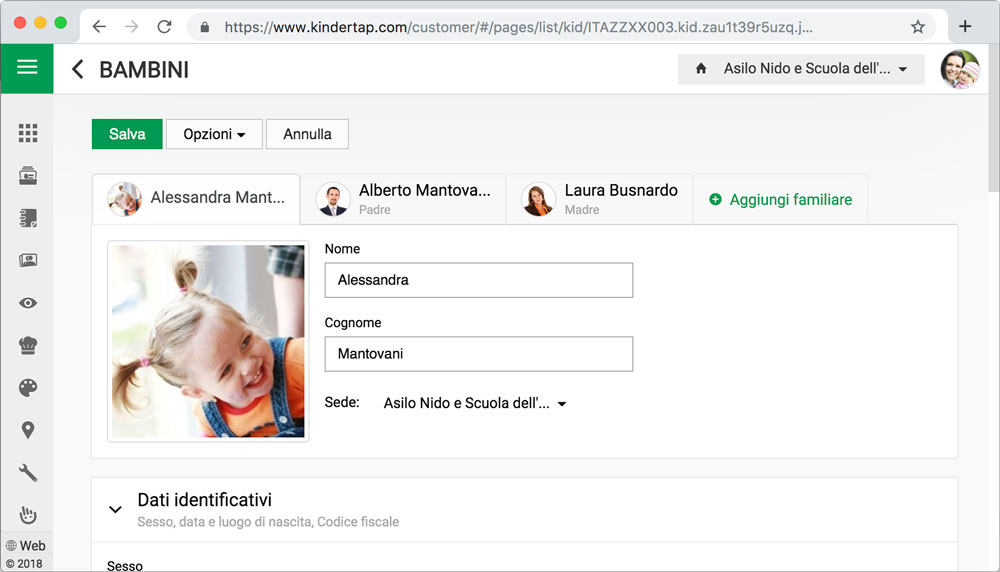Open the Opzioni dropdown
Screen dimensions: 1000x572
point(214,134)
